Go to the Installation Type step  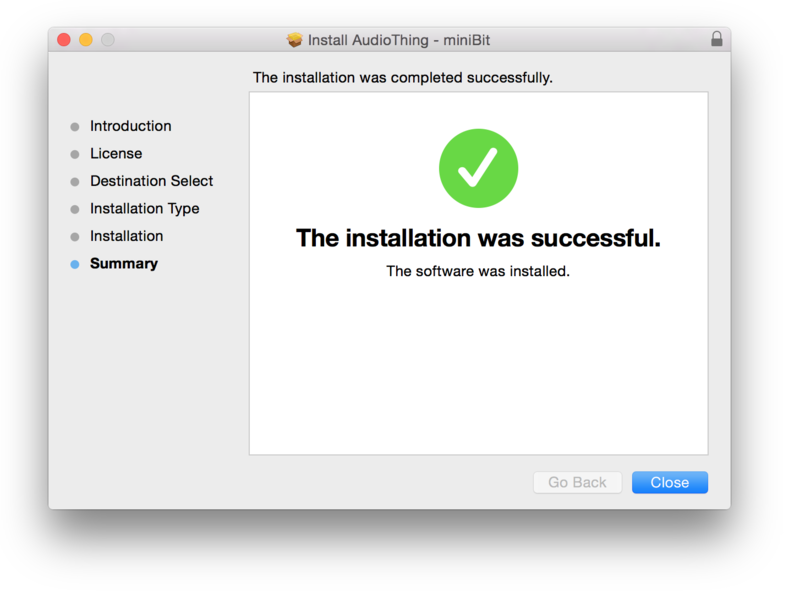coord(144,209)
